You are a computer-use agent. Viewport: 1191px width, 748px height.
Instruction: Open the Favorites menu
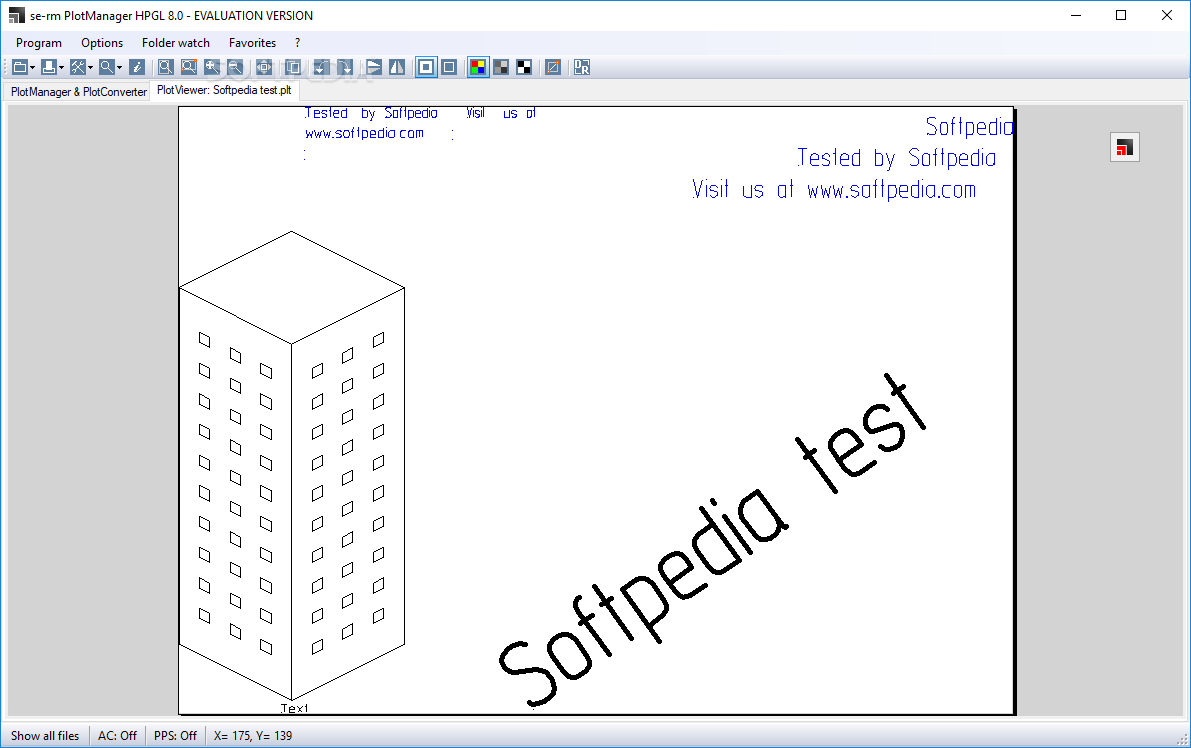[252, 43]
